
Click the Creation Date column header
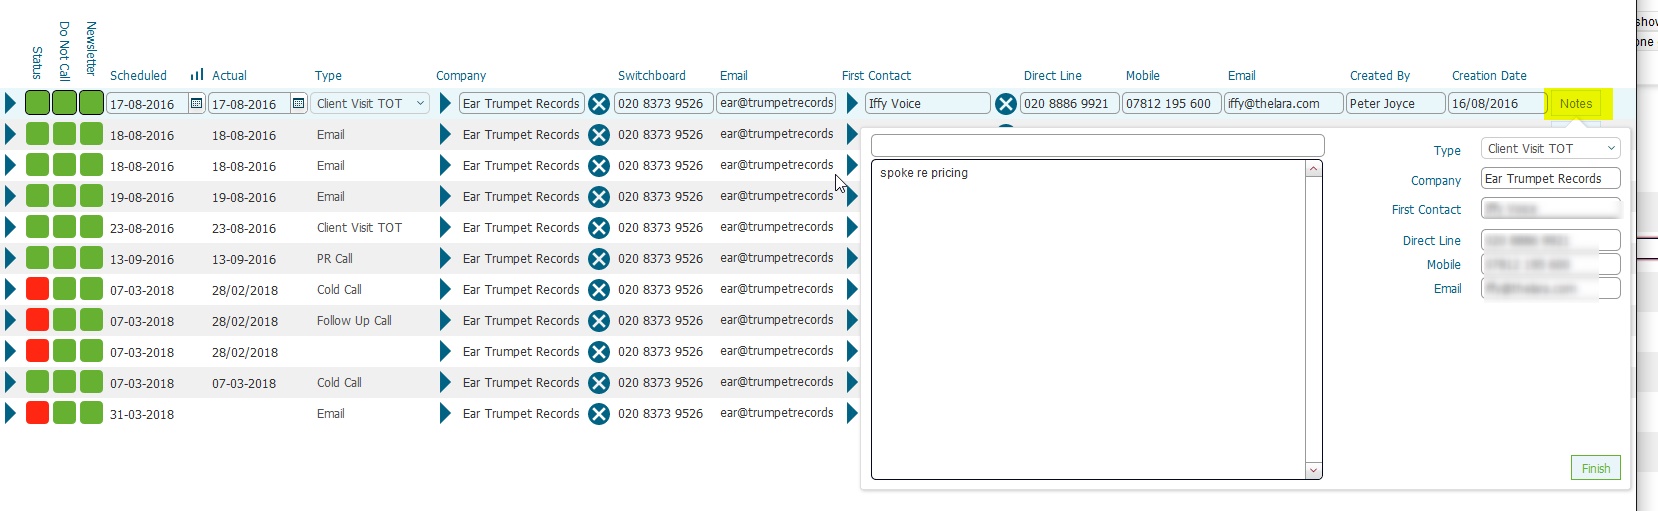1488,75
